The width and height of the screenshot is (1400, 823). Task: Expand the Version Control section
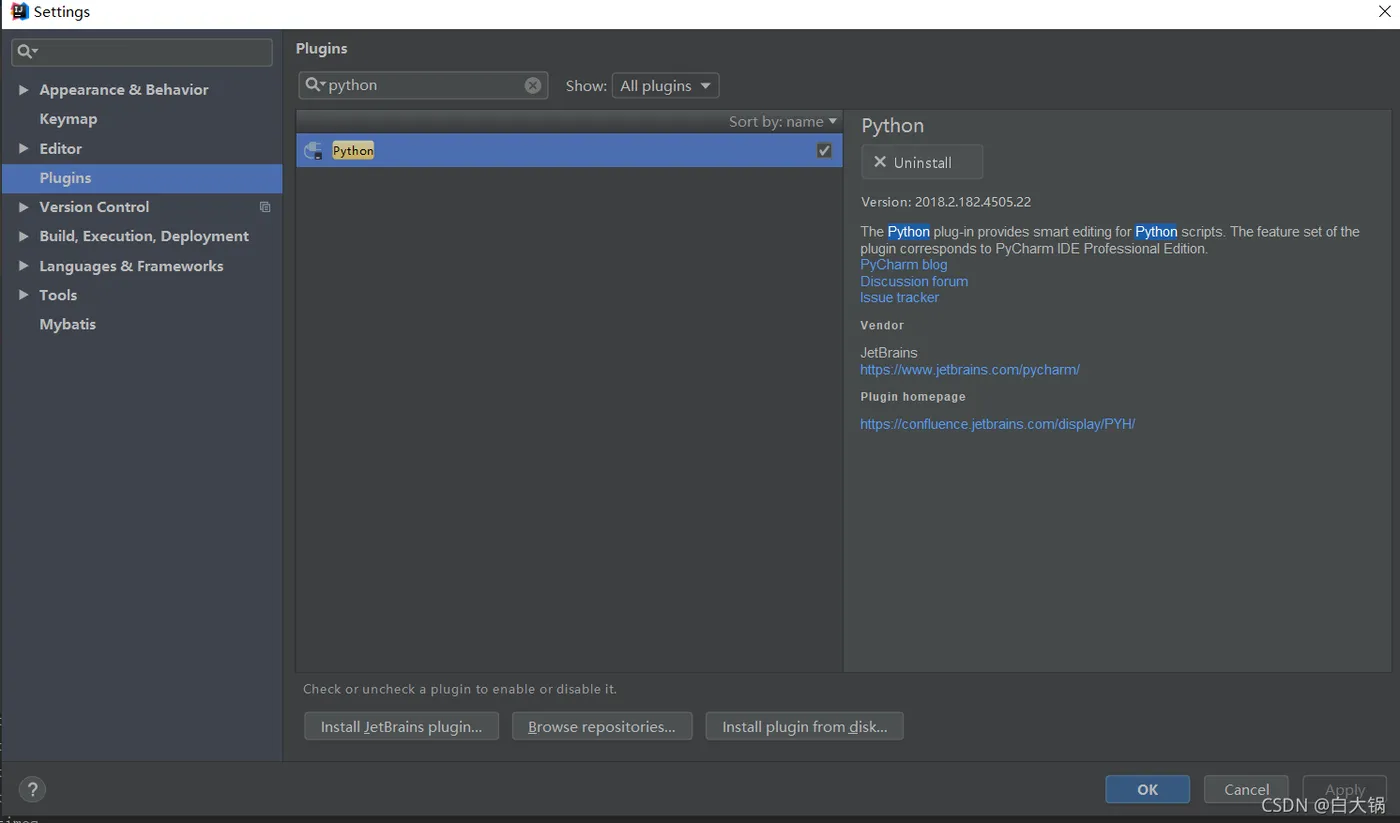[23, 207]
